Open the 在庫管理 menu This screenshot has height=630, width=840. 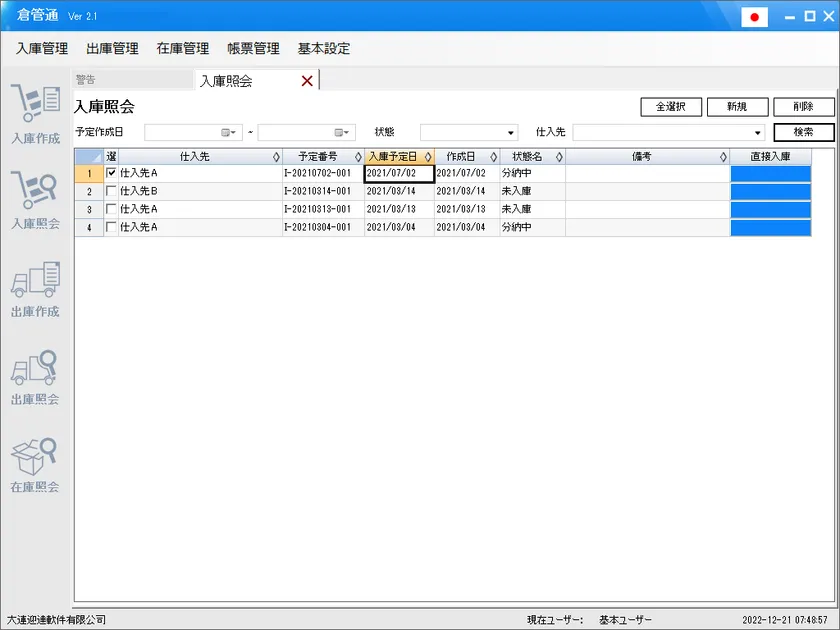click(183, 48)
